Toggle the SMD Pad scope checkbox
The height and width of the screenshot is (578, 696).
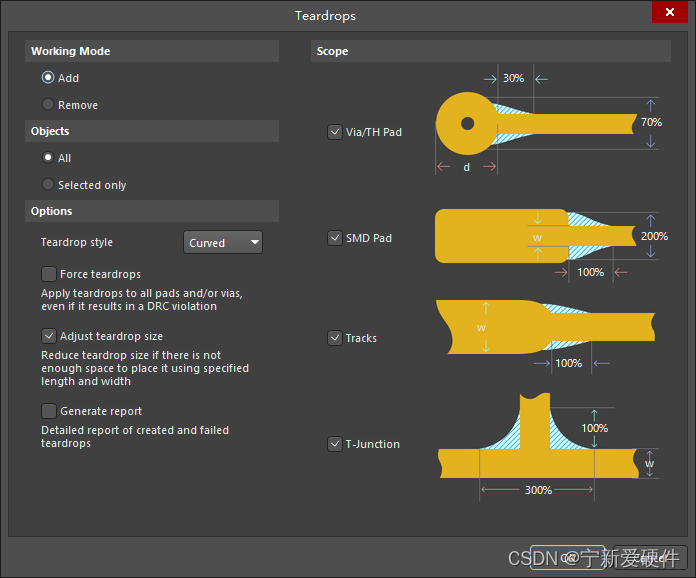(335, 238)
